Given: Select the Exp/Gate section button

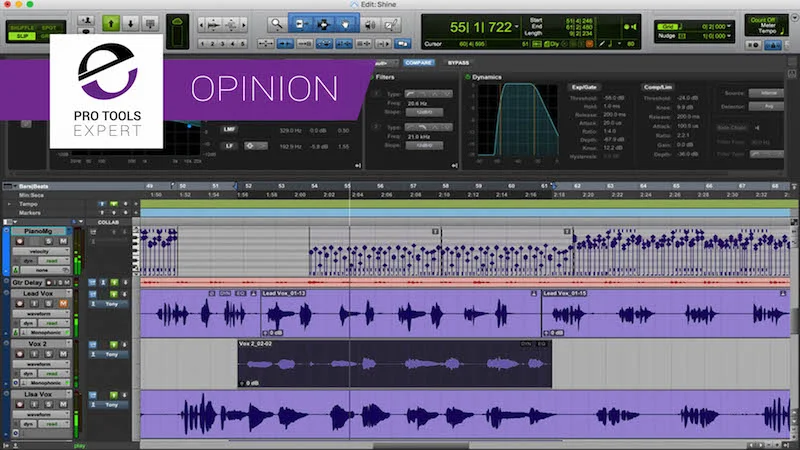Looking at the screenshot, I should [x=584, y=87].
